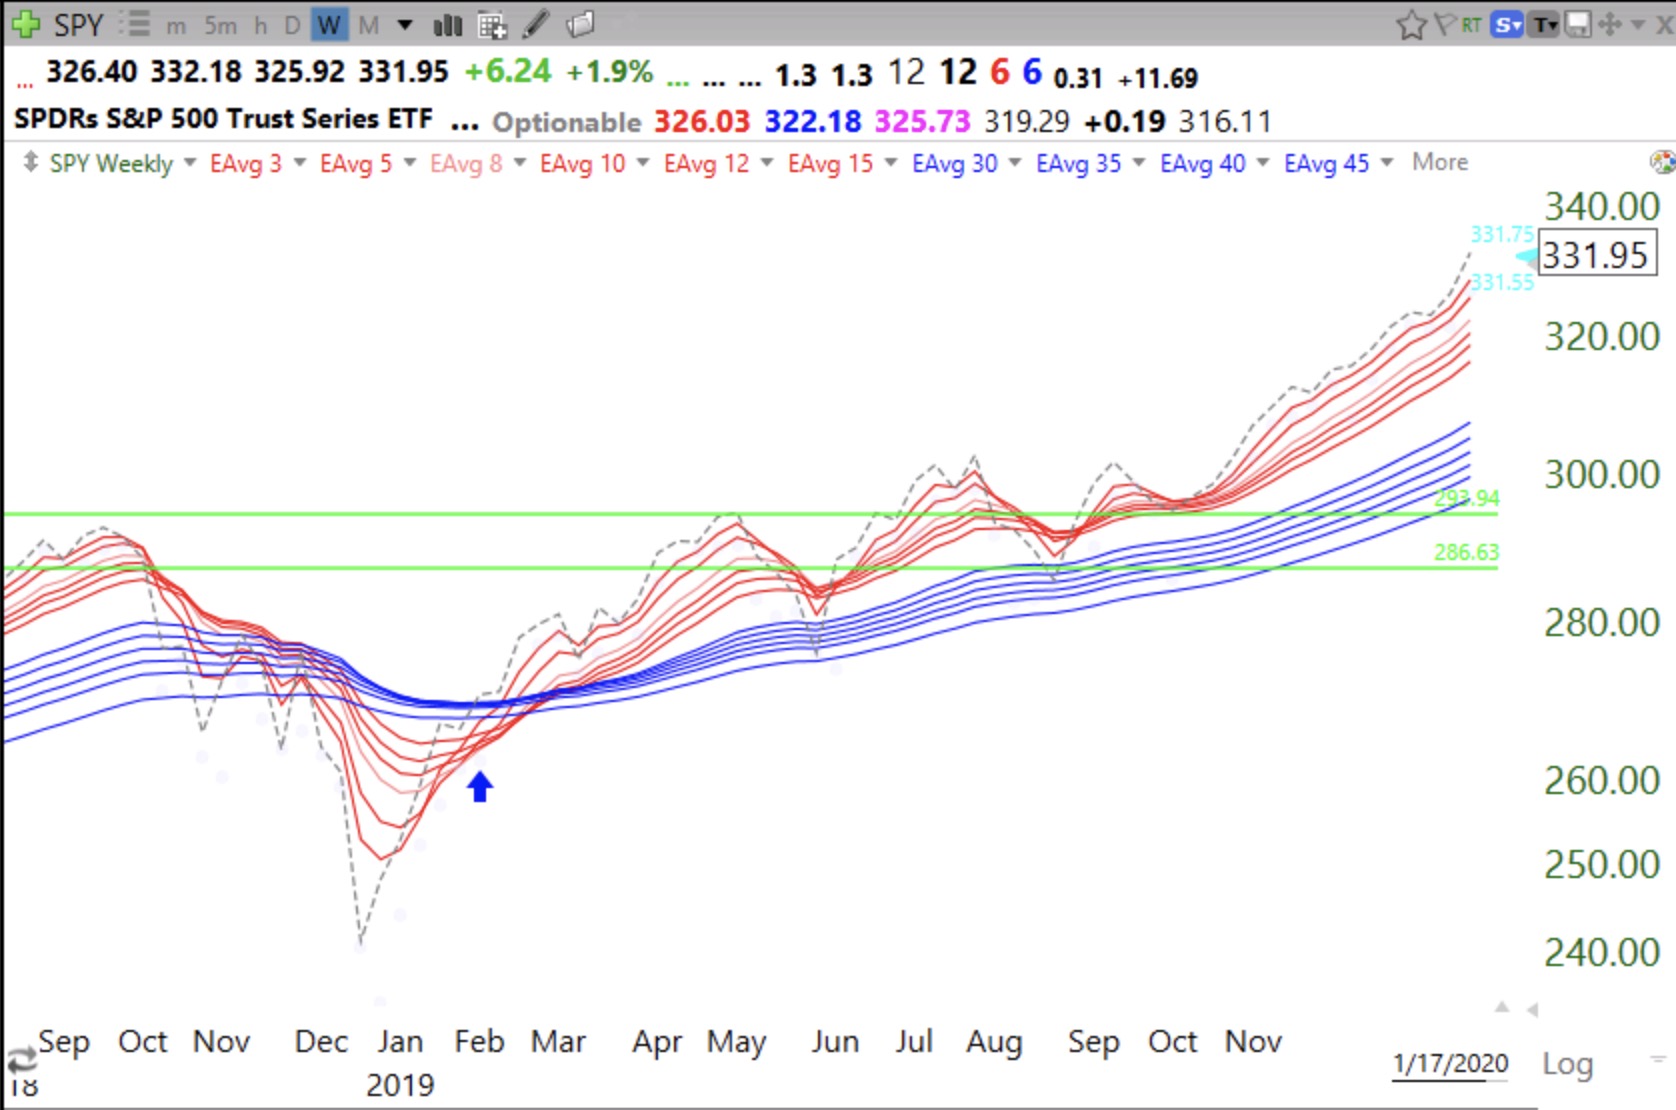
Task: Expand the SPY Weekly plot dropdown
Action: coord(190,161)
